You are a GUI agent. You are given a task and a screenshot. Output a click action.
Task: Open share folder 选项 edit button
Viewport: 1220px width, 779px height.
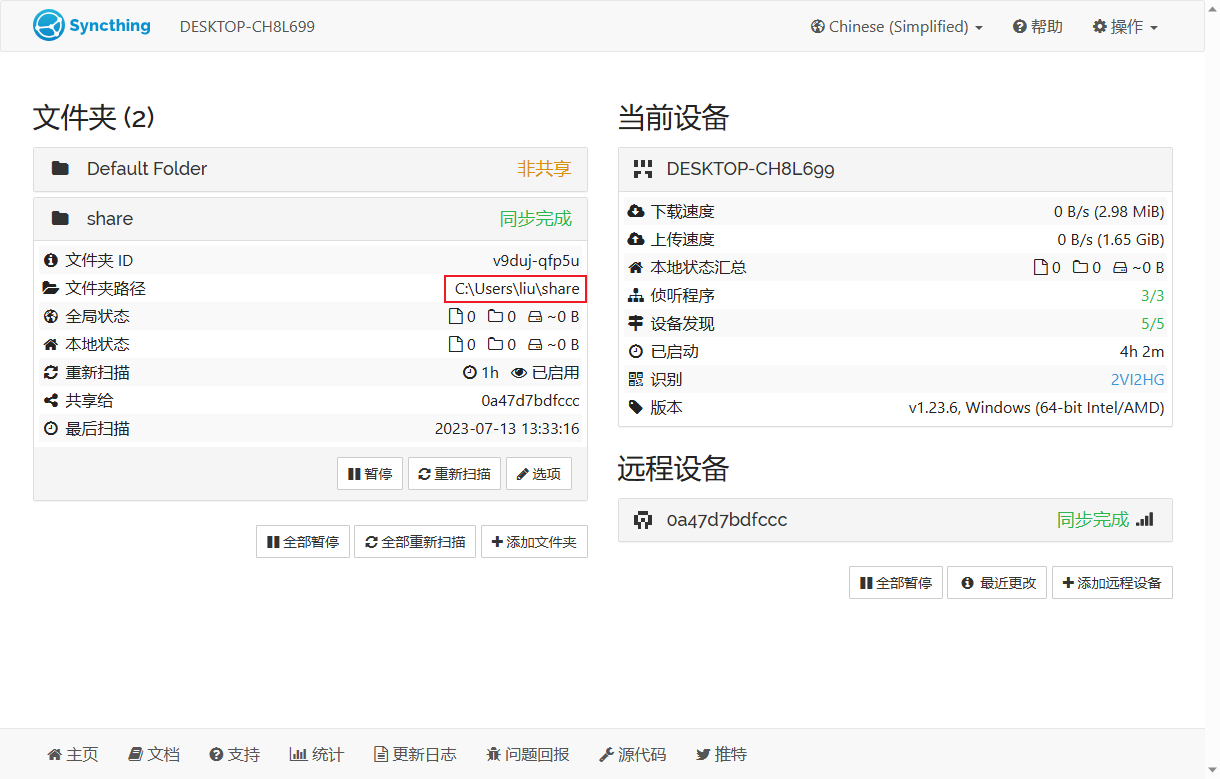[x=539, y=474]
